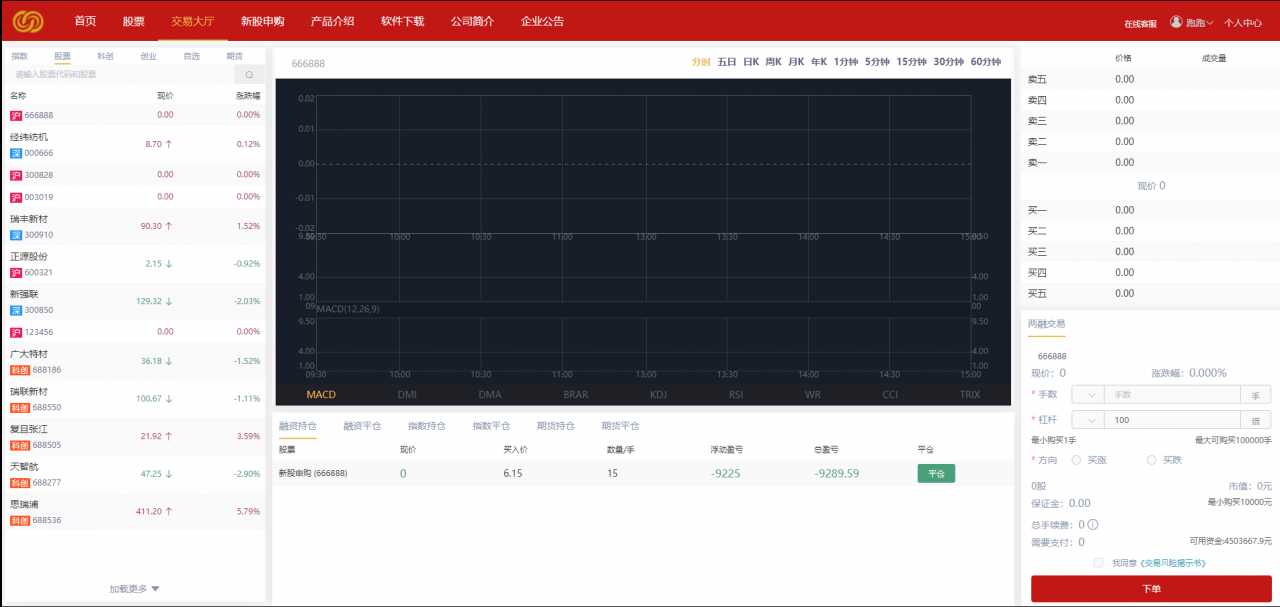Click the site logo in the top-left corner
This screenshot has height=607, width=1280.
tap(28, 20)
